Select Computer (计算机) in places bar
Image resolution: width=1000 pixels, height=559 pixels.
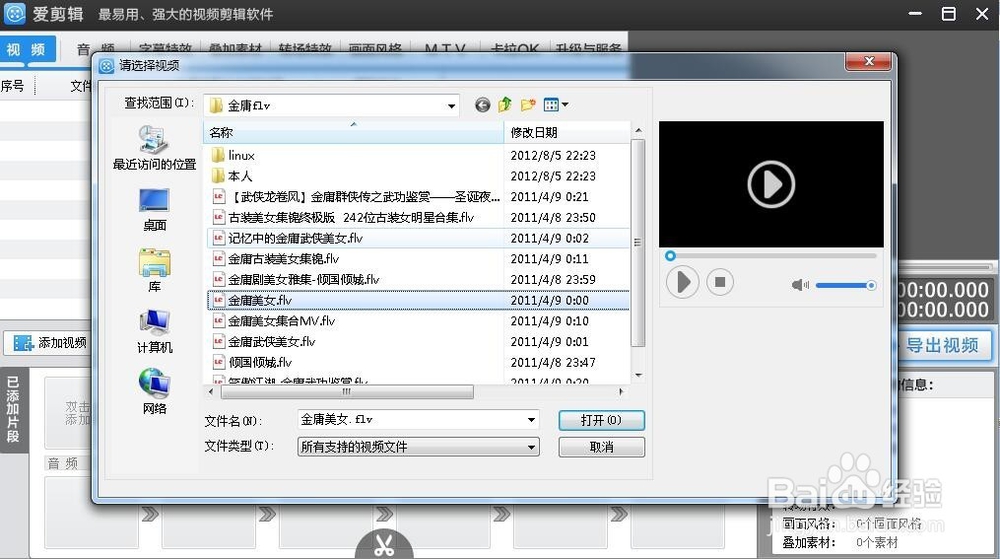tap(154, 331)
